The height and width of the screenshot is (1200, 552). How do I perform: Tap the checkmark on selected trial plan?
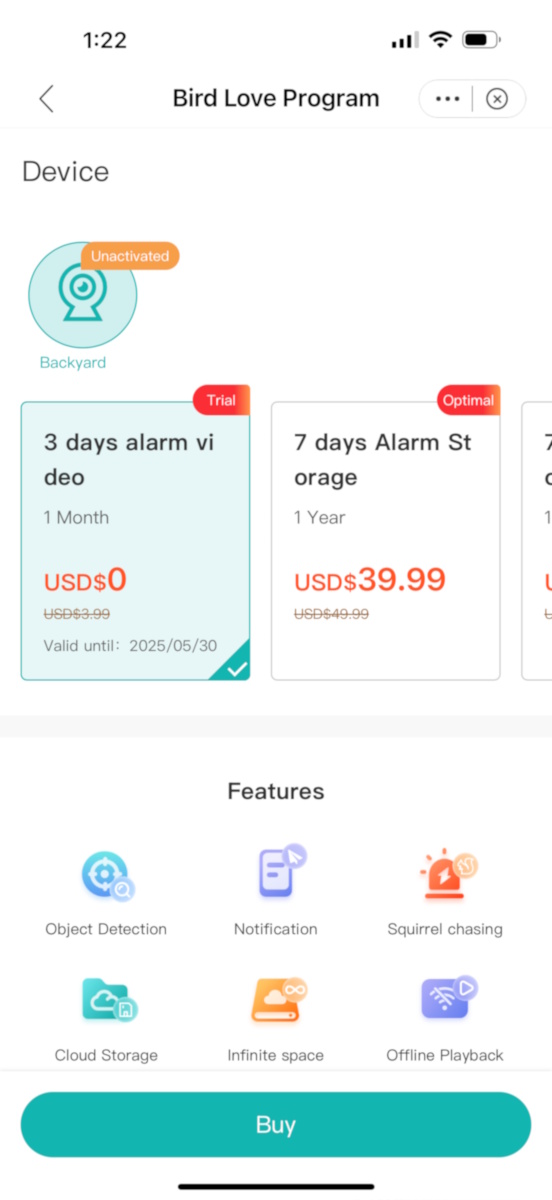(237, 669)
